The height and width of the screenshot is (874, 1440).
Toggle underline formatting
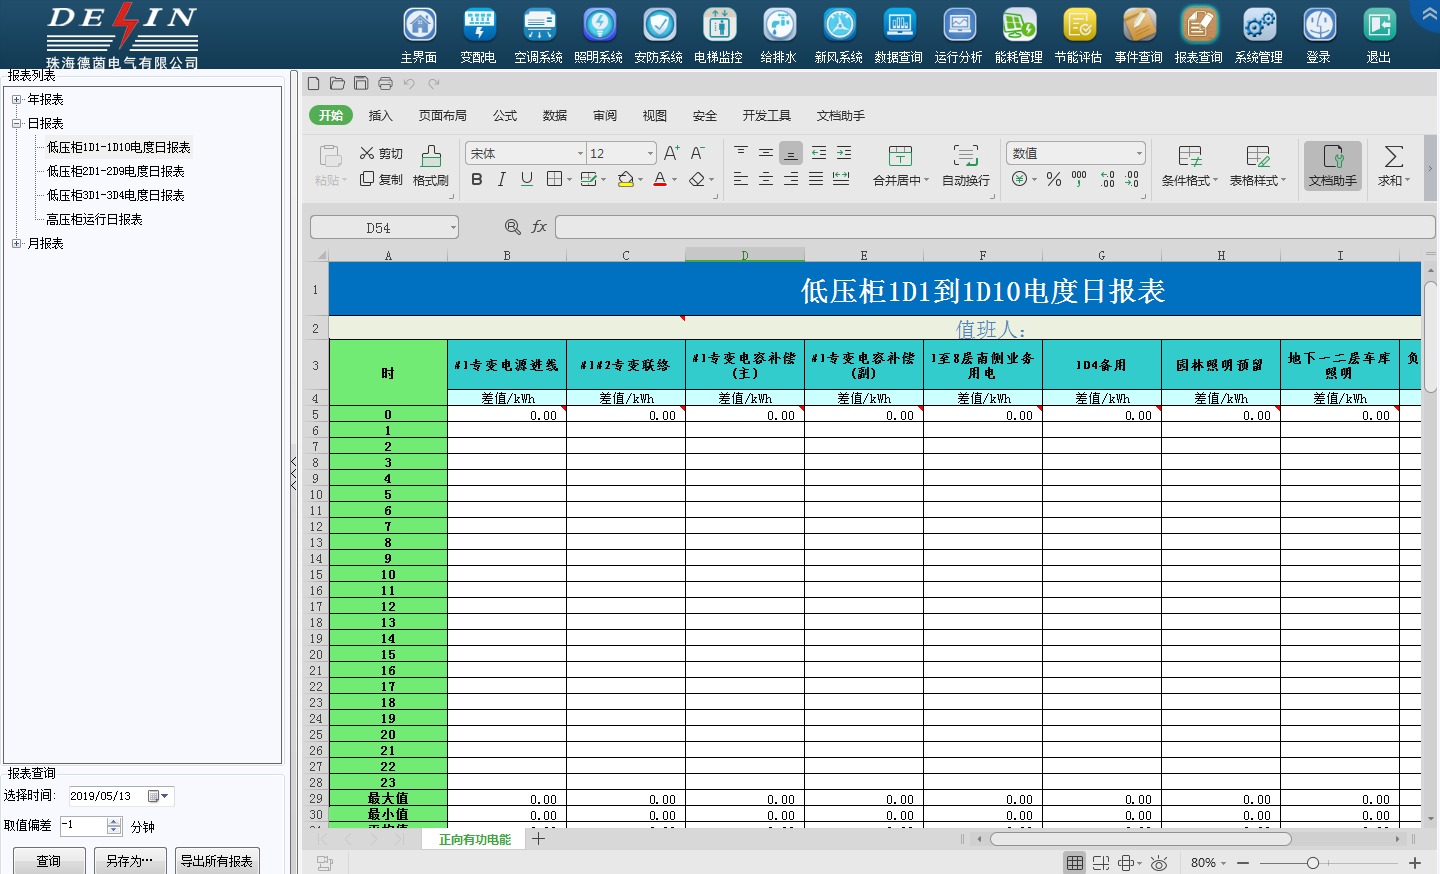527,179
